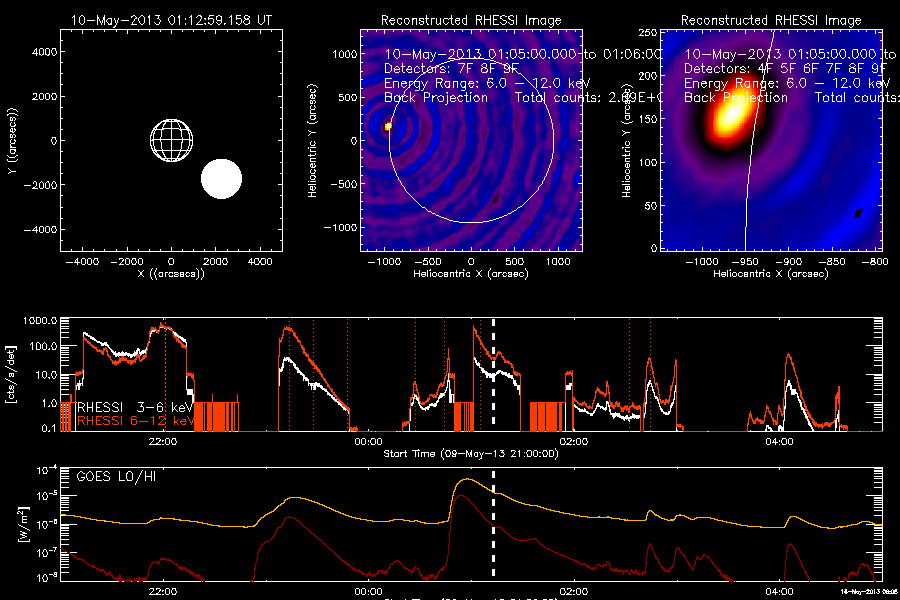Click the '04:00' tick label under RHESSI light curve
The image size is (900, 600).
click(x=779, y=442)
